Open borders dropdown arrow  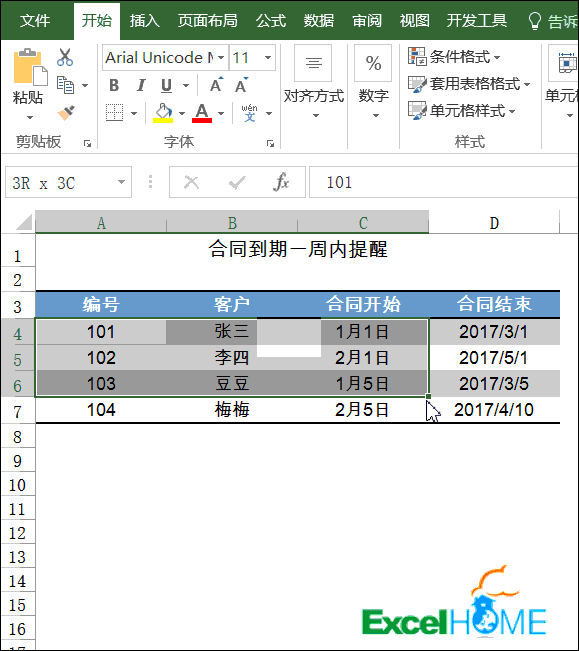pos(134,113)
